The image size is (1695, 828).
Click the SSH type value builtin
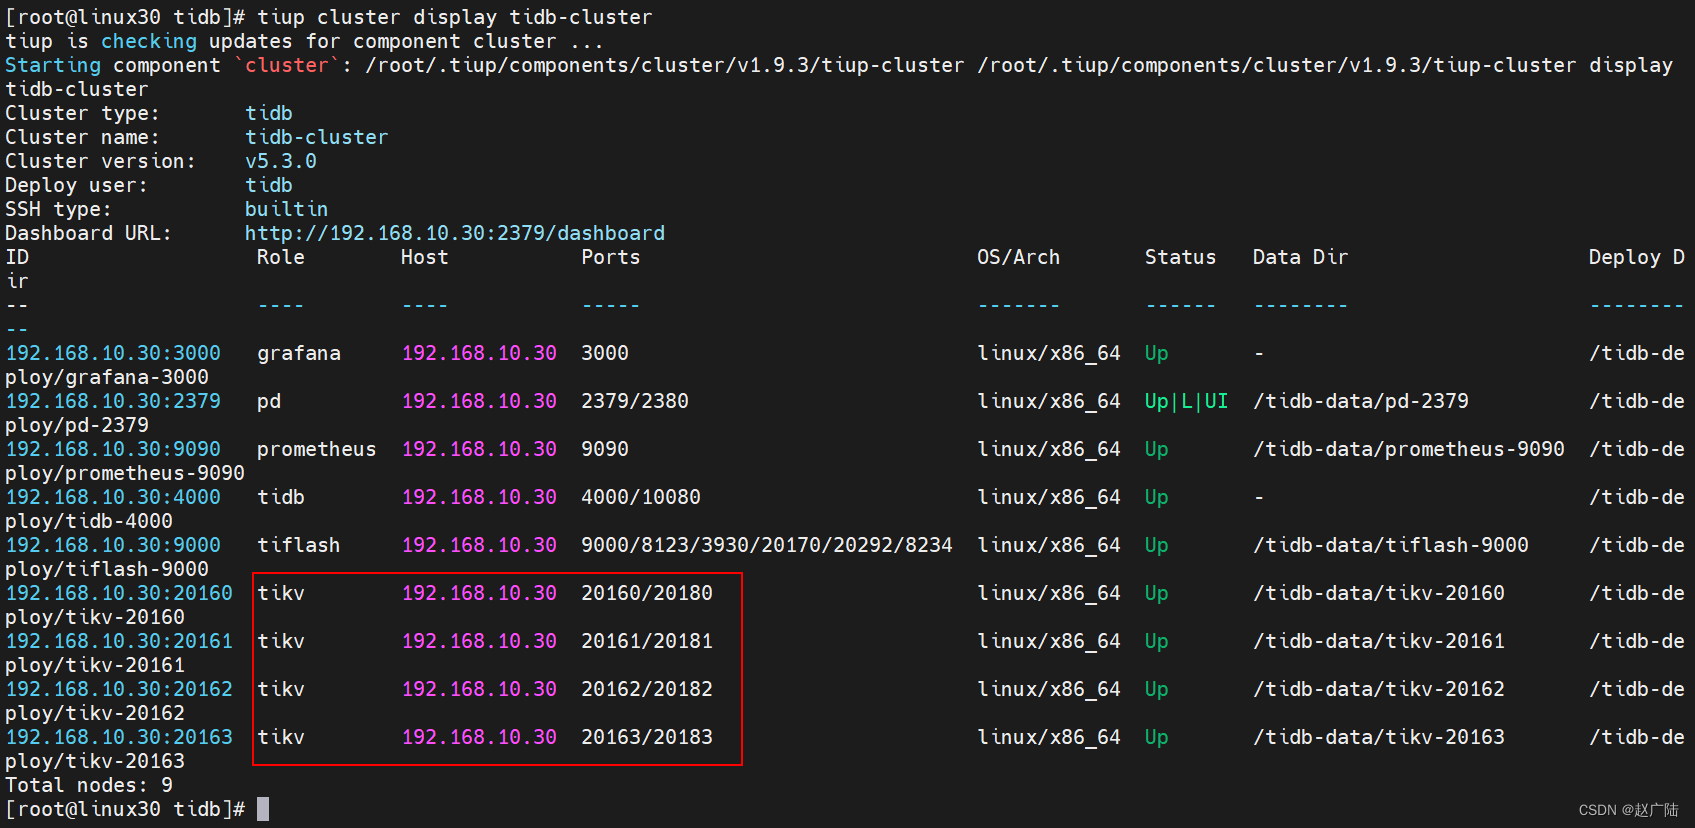point(287,209)
